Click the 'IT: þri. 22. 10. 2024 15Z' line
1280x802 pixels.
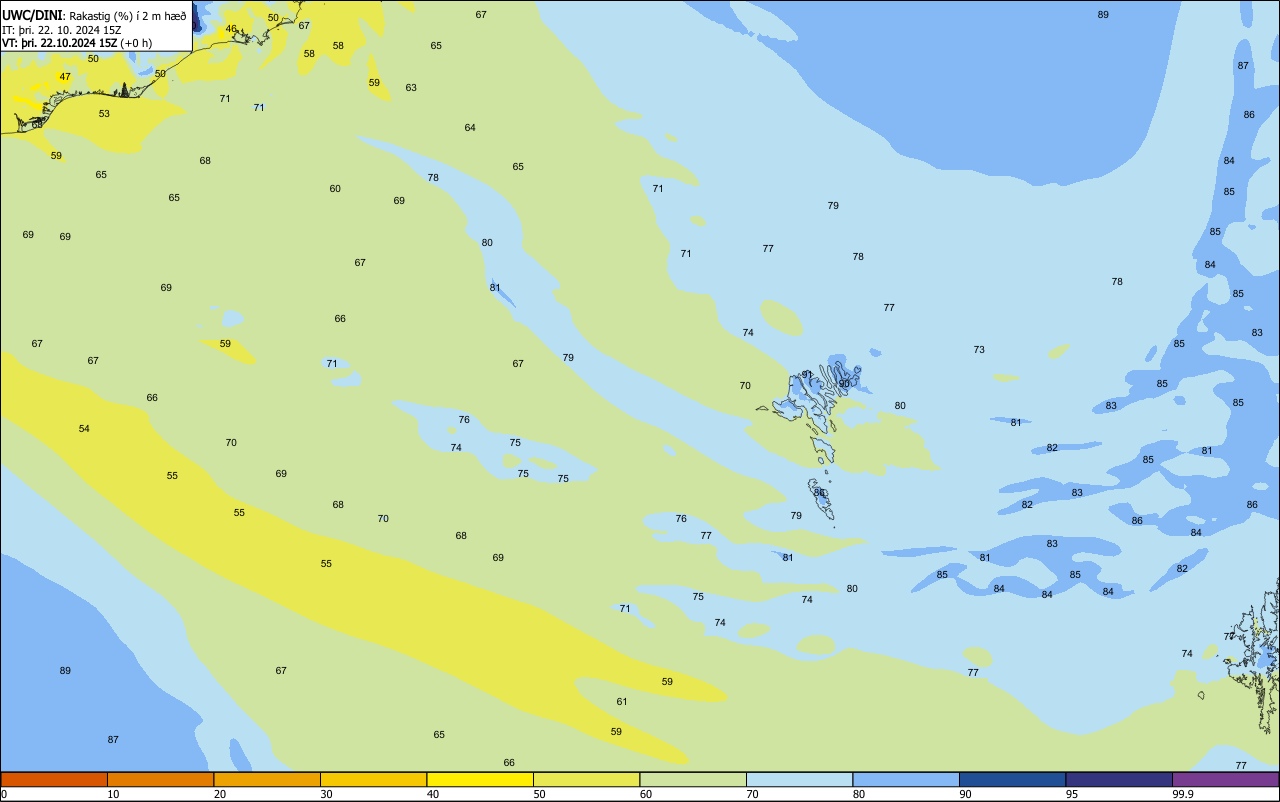click(x=62, y=29)
